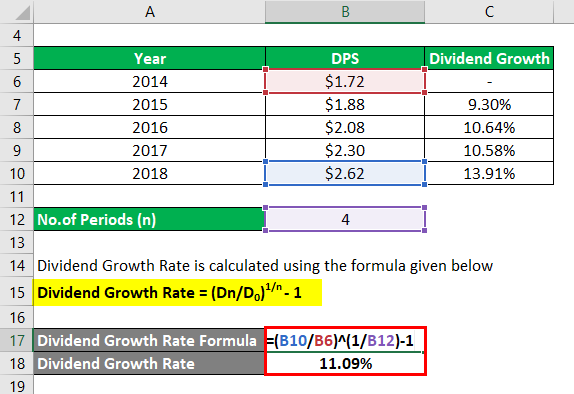Select the growth cell 10.58%
This screenshot has height=394, width=574.
[489, 150]
